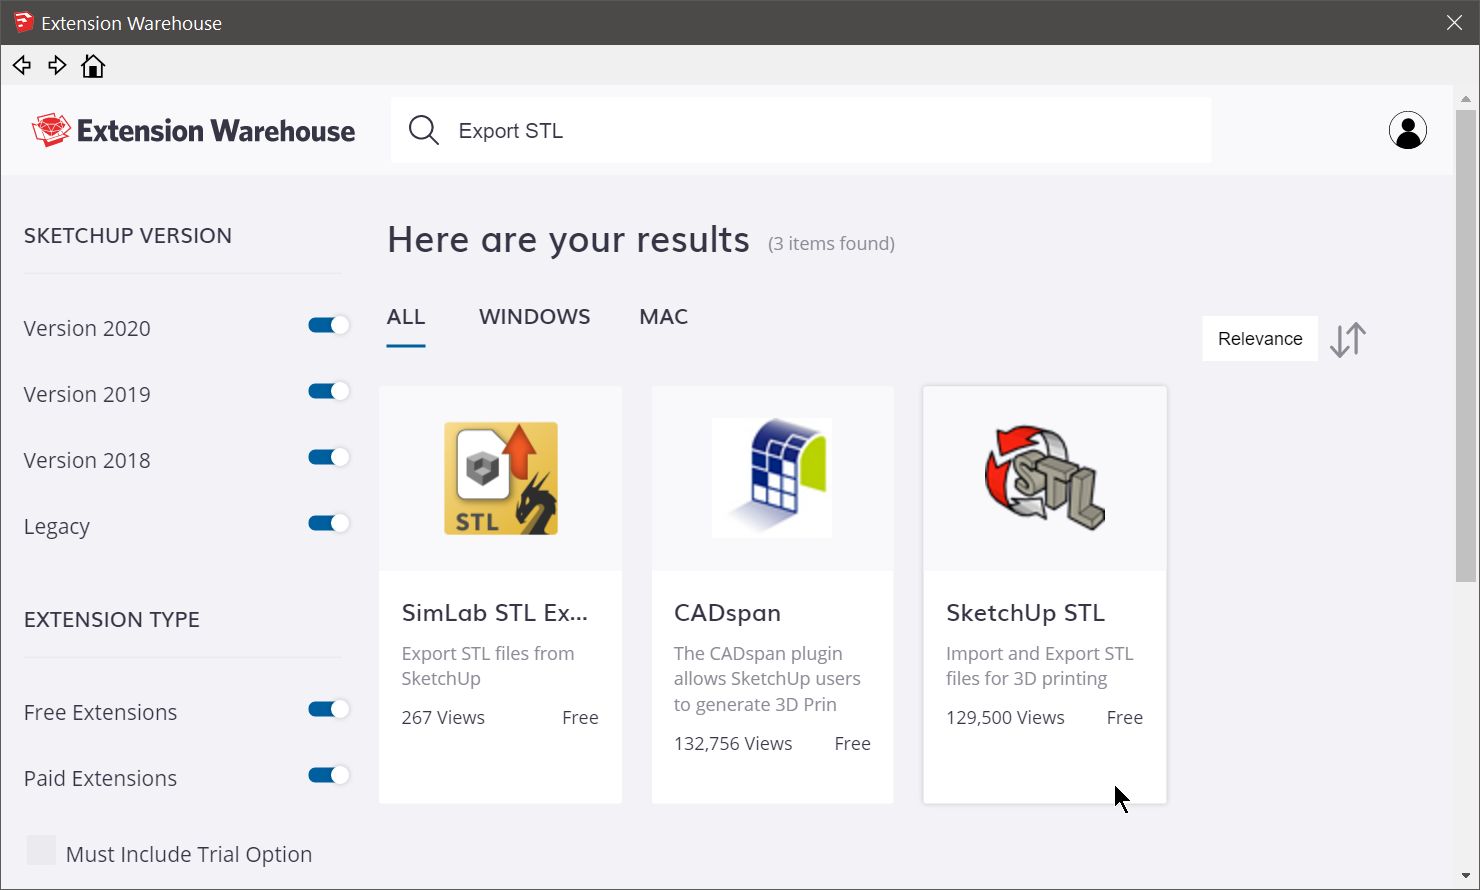Image resolution: width=1480 pixels, height=890 pixels.
Task: Click Free price on the CADspan card
Action: pyautogui.click(x=852, y=744)
